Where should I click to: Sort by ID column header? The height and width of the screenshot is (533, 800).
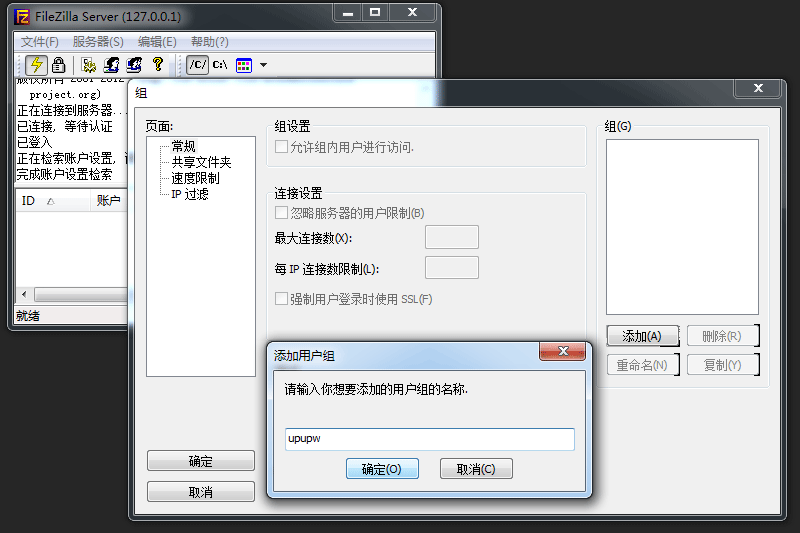(54, 200)
